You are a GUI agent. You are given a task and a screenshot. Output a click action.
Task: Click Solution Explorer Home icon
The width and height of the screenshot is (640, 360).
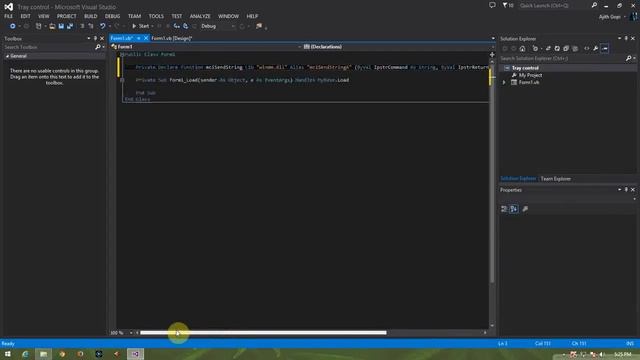coord(522,49)
